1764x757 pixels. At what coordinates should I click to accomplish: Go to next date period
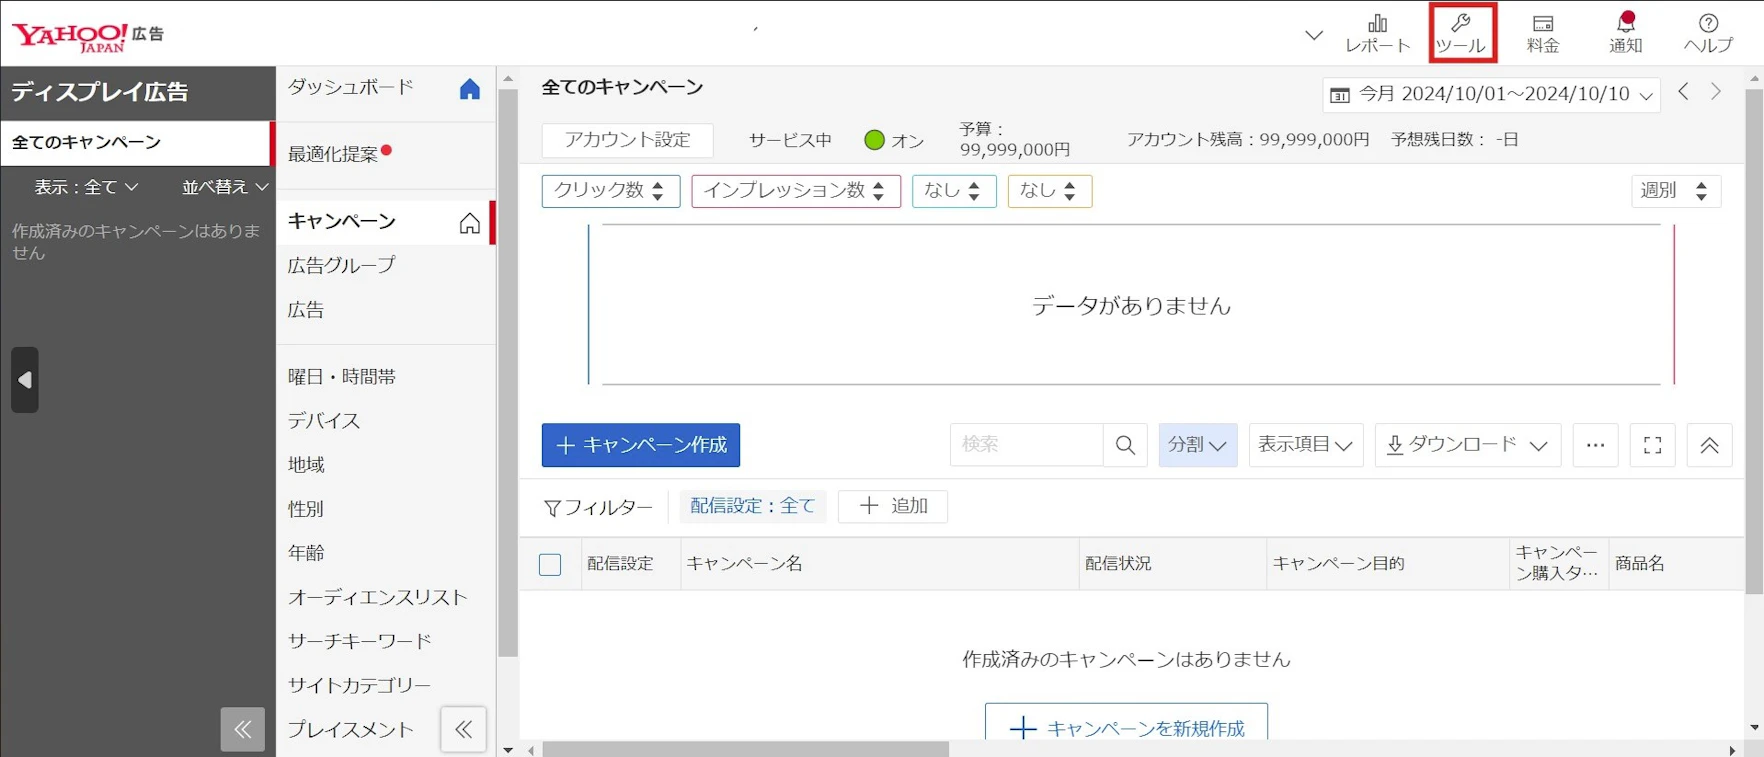click(1716, 92)
